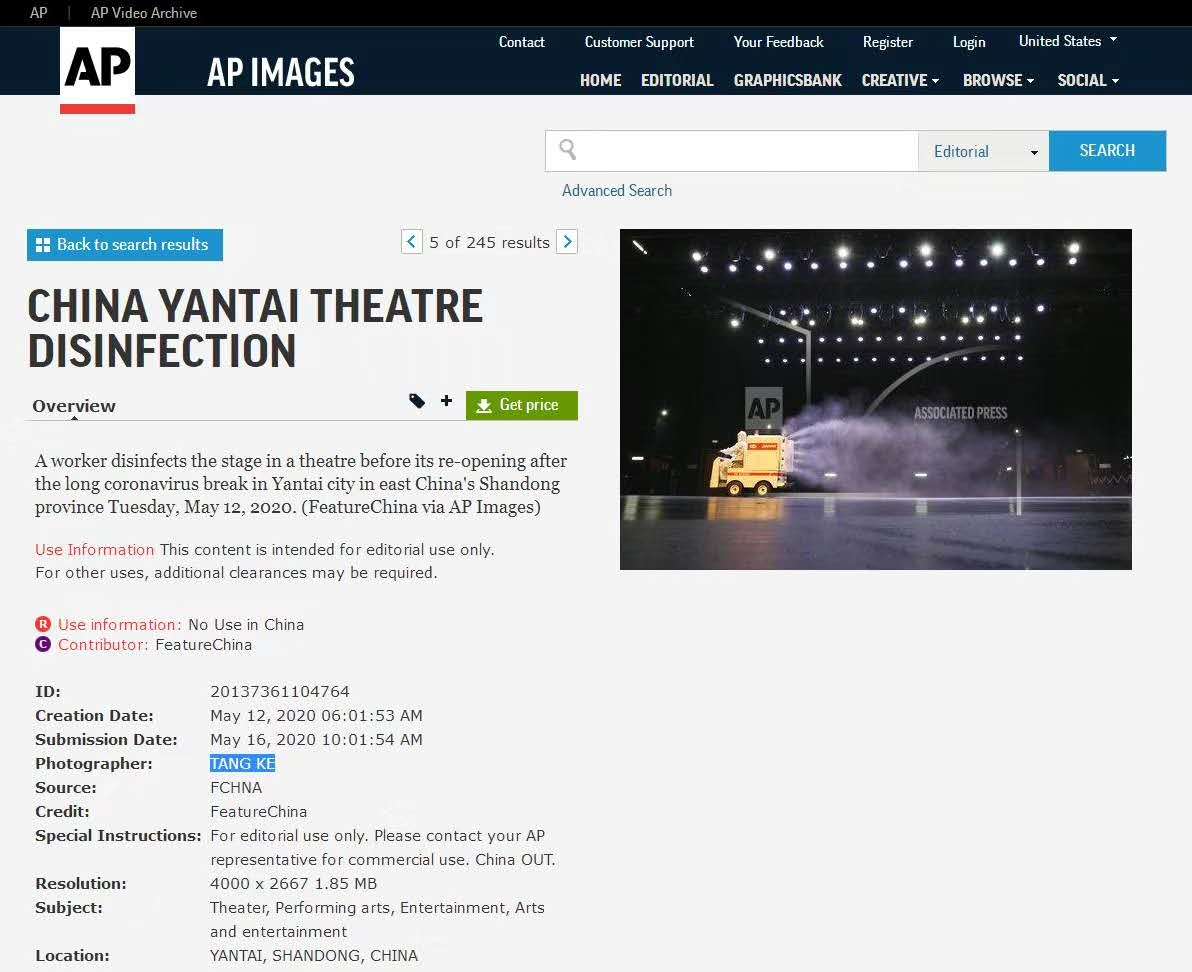The image size is (1192, 972).
Task: Click the purple C contributor icon
Action: [x=43, y=645]
